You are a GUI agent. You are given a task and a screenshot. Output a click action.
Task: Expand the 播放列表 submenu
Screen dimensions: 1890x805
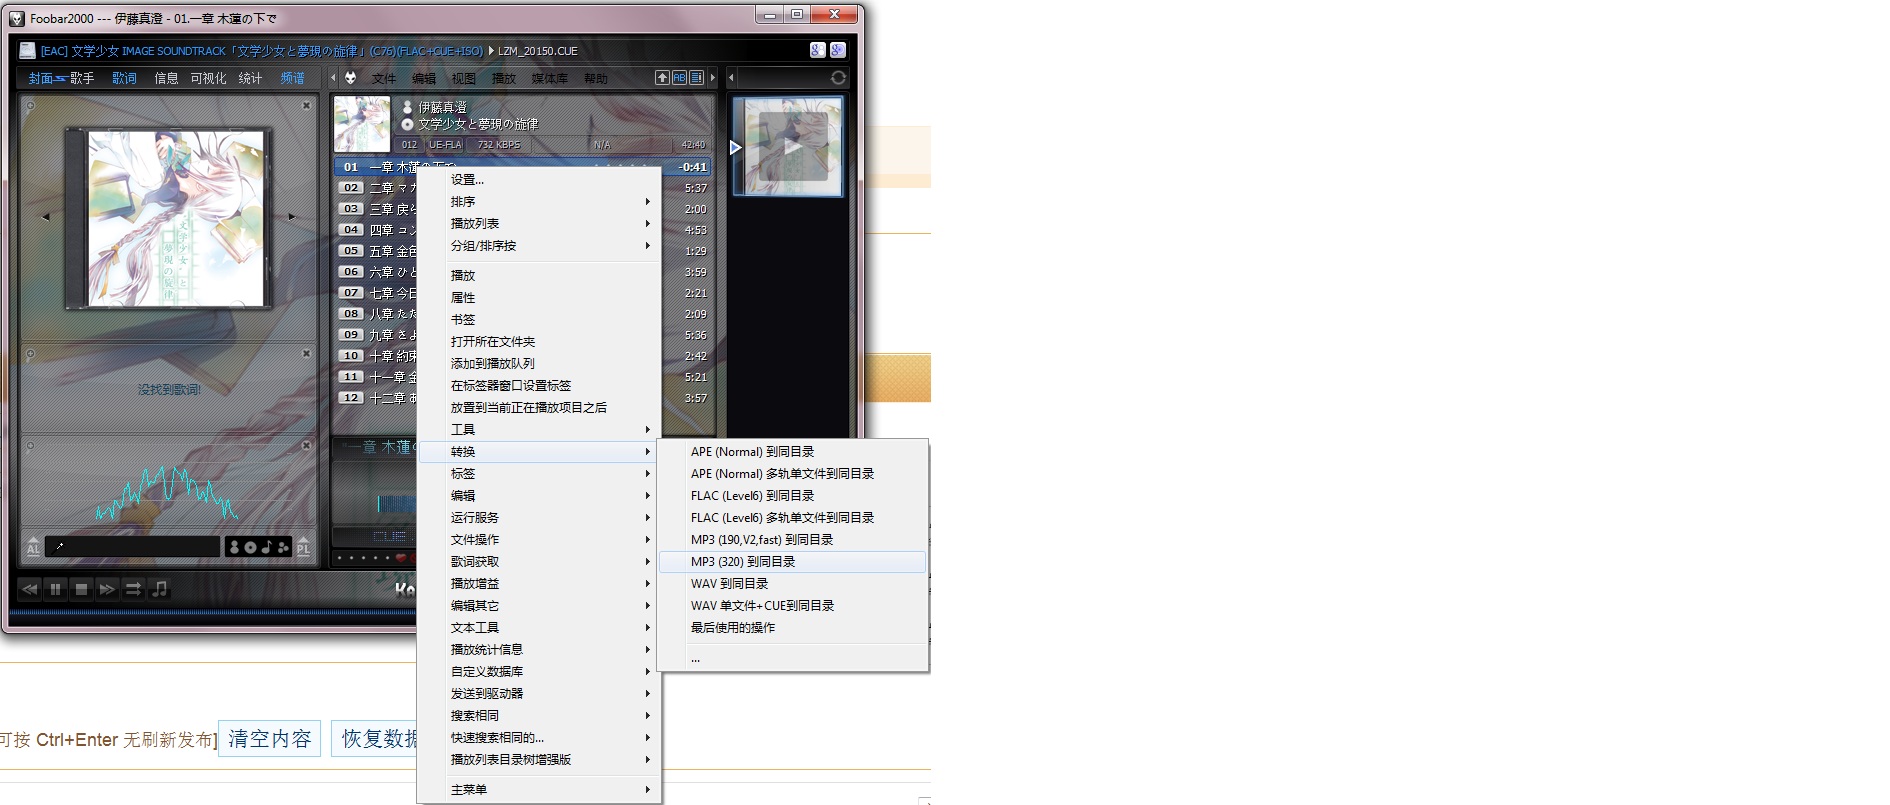(540, 224)
